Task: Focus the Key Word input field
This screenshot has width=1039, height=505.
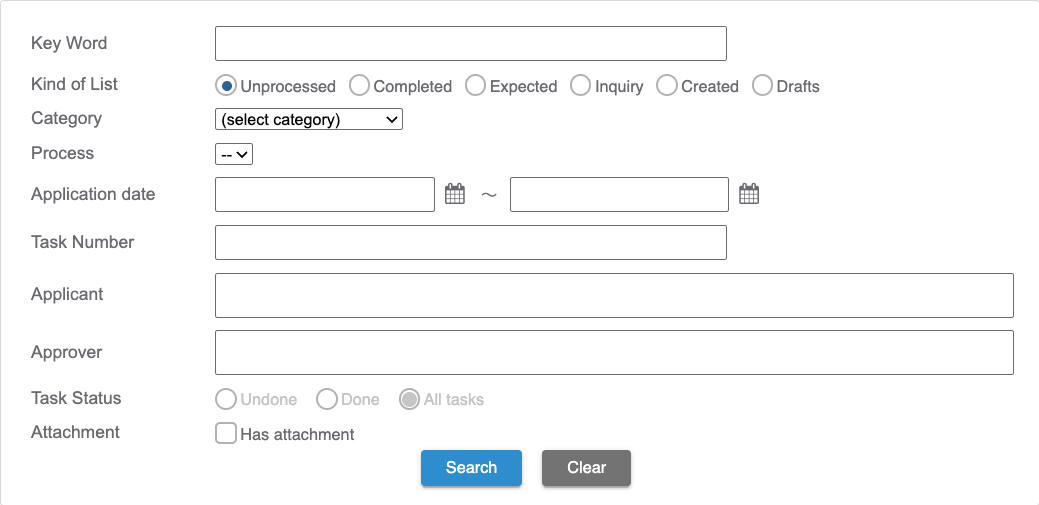Action: pyautogui.click(x=471, y=44)
